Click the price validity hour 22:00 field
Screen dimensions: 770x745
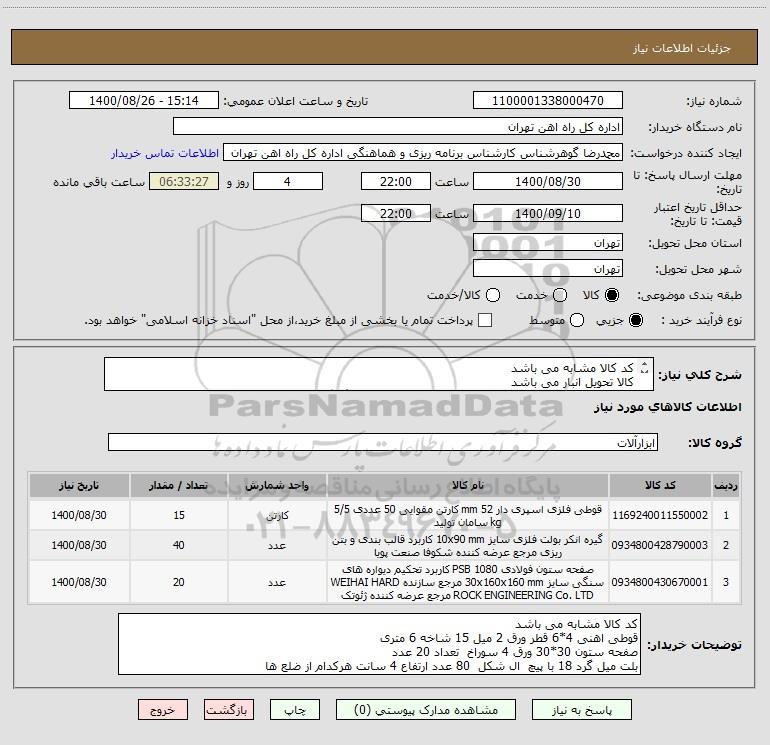[396, 213]
